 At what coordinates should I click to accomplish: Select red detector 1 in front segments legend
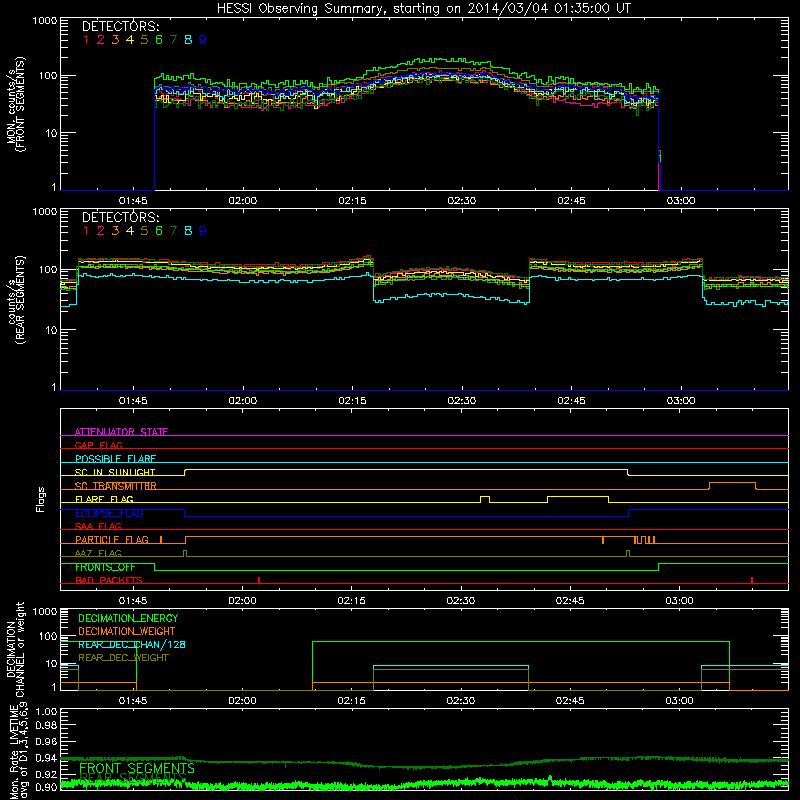coord(86,40)
